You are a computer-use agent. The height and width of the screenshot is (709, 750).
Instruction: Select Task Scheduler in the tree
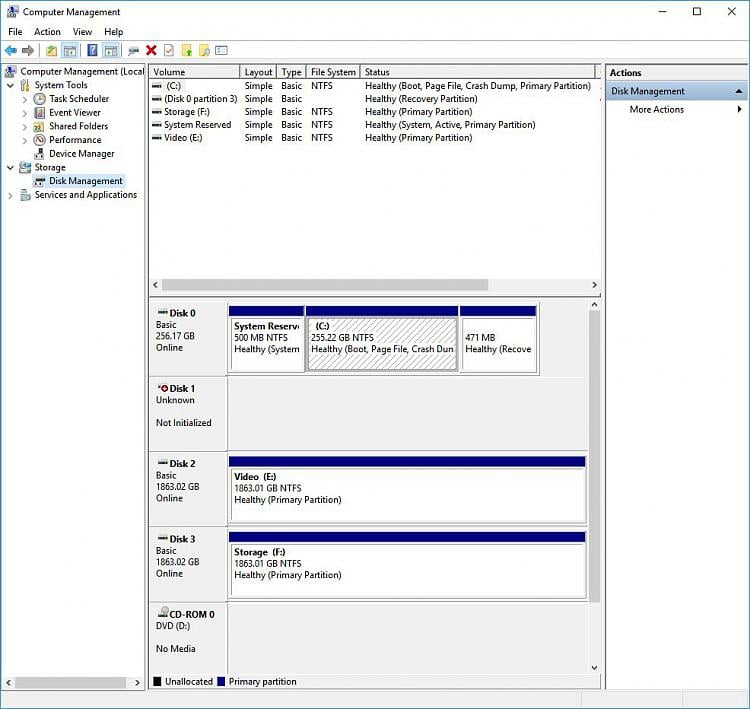(x=79, y=99)
